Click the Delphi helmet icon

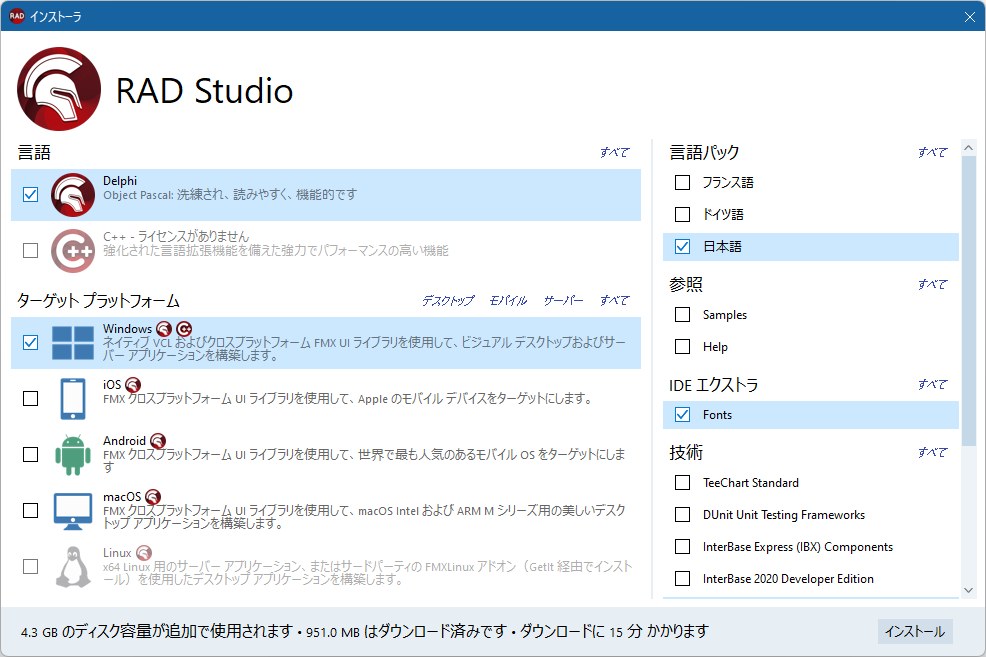click(70, 195)
